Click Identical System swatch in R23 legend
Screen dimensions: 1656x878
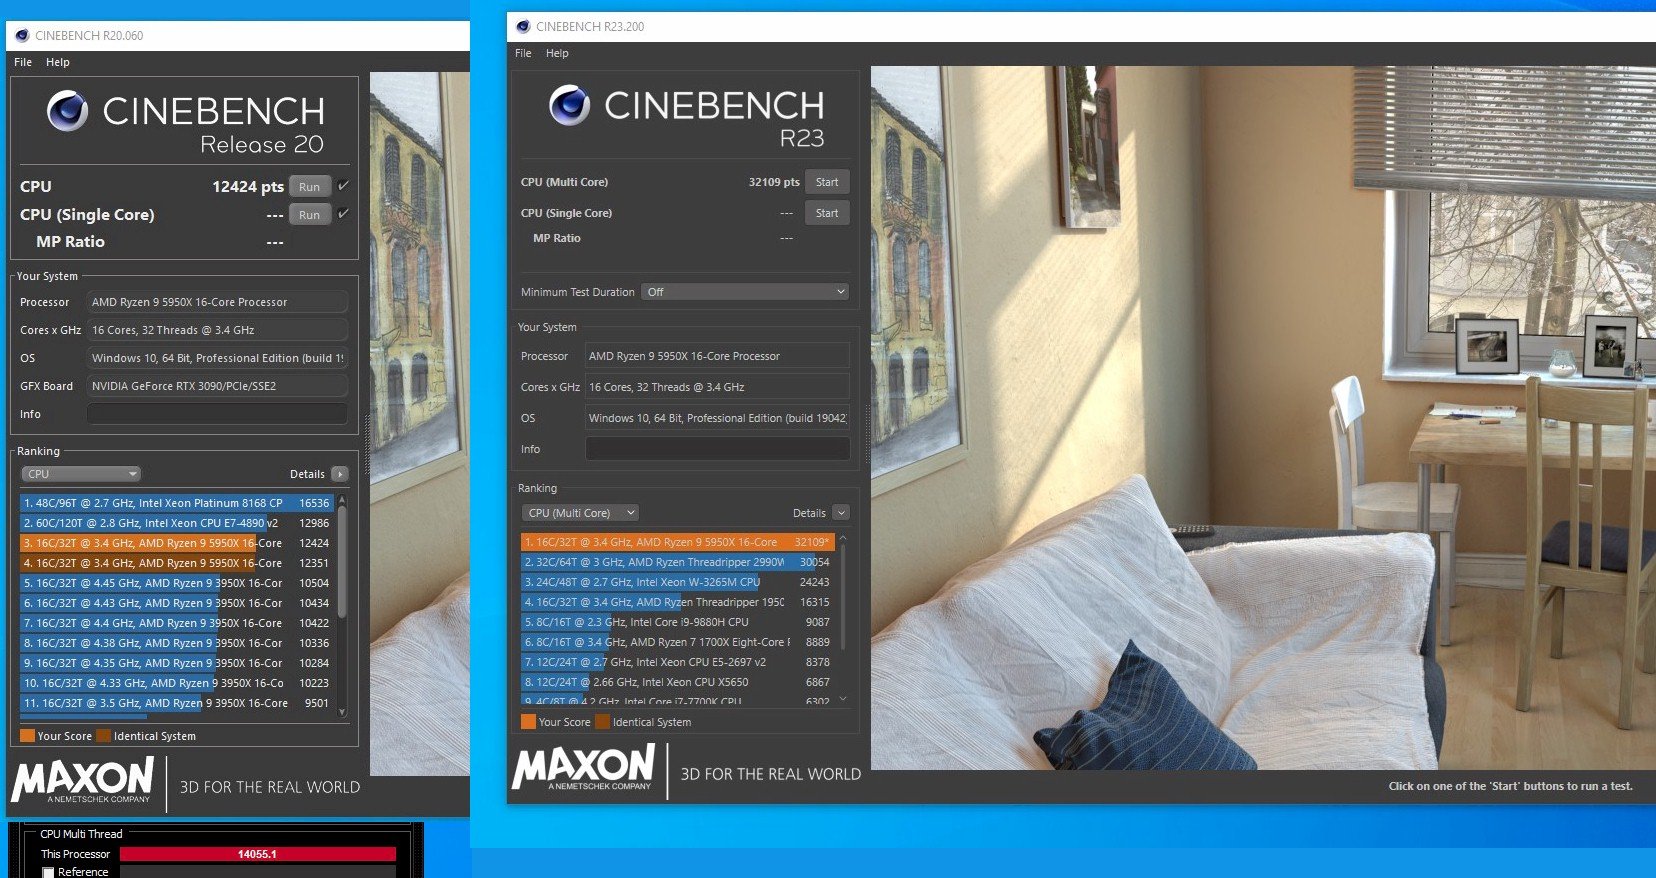pos(602,722)
